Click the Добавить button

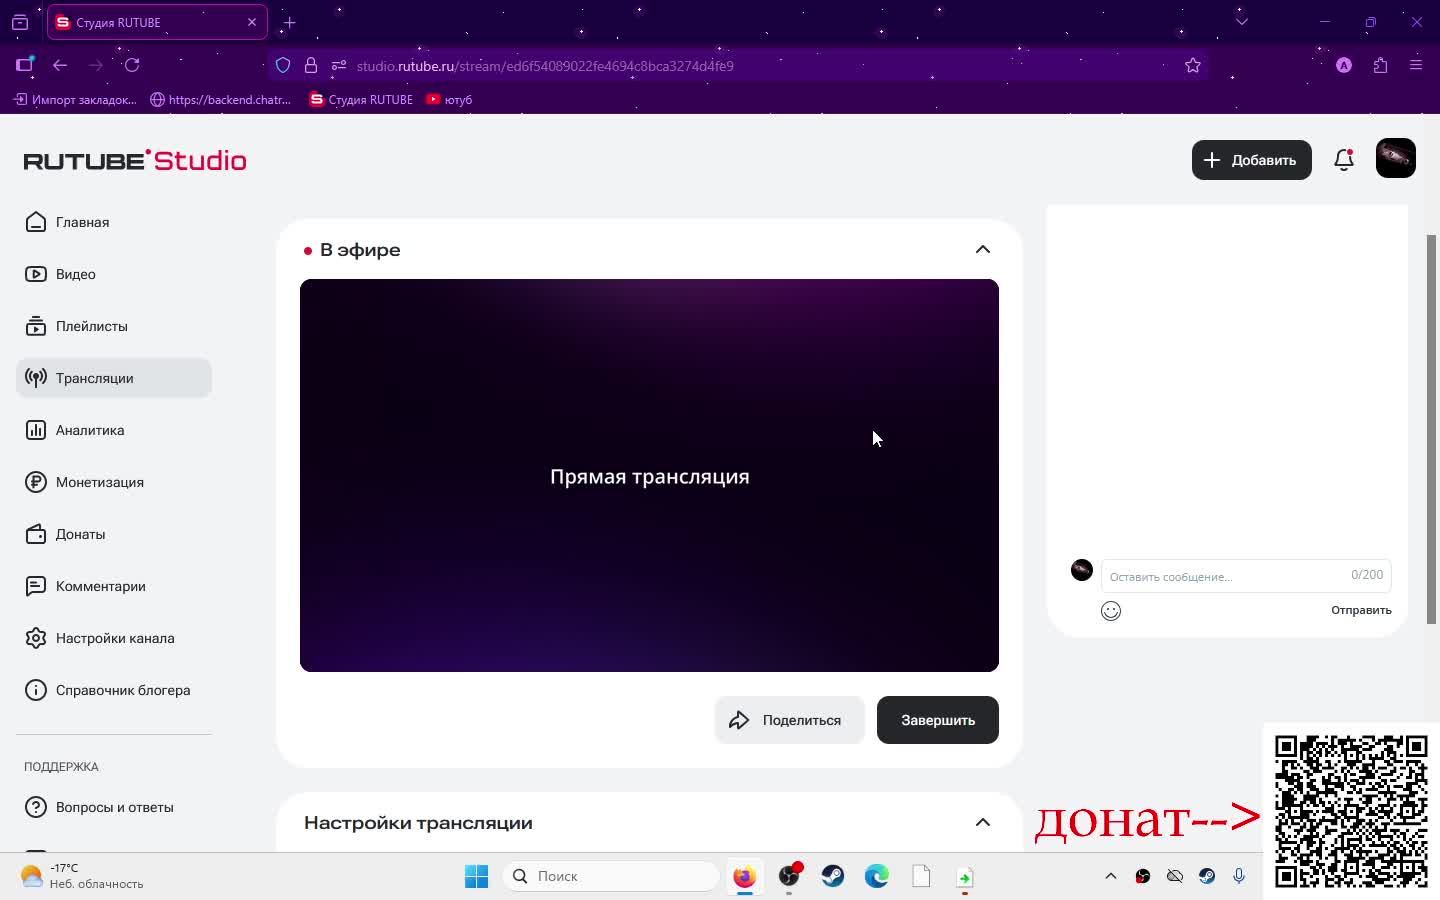click(1251, 160)
